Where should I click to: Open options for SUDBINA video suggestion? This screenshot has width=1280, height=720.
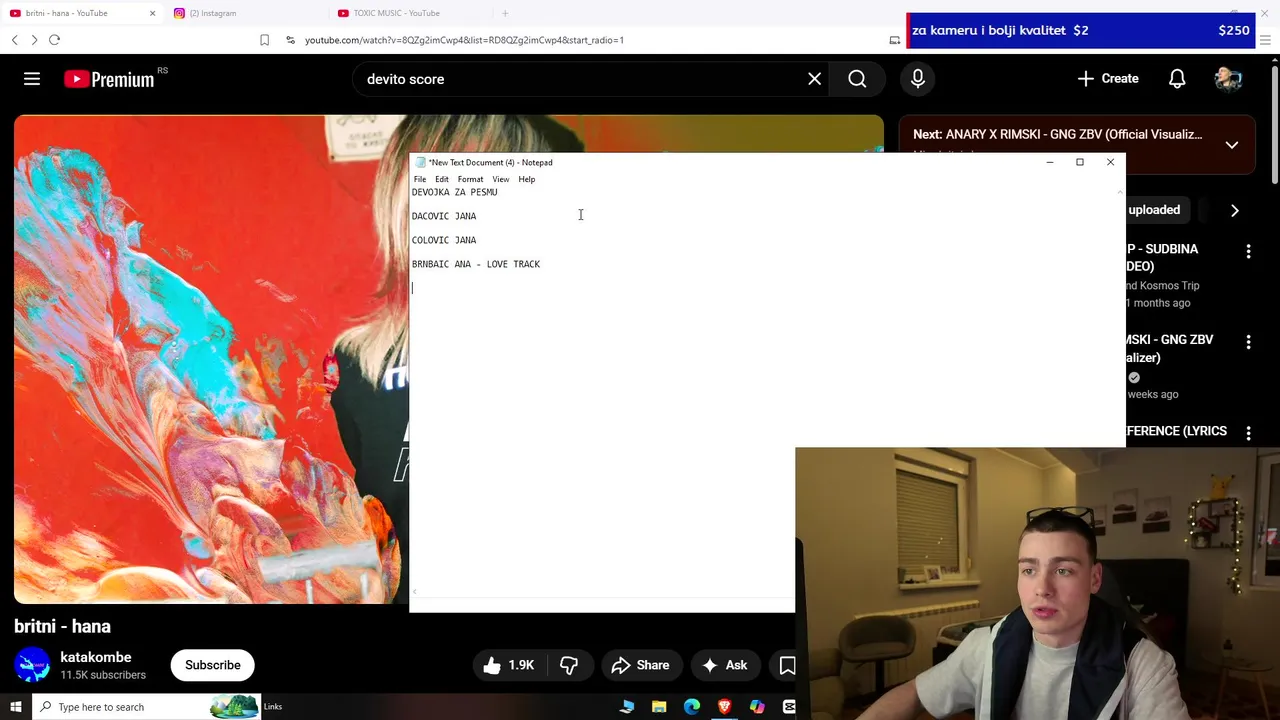(1248, 252)
